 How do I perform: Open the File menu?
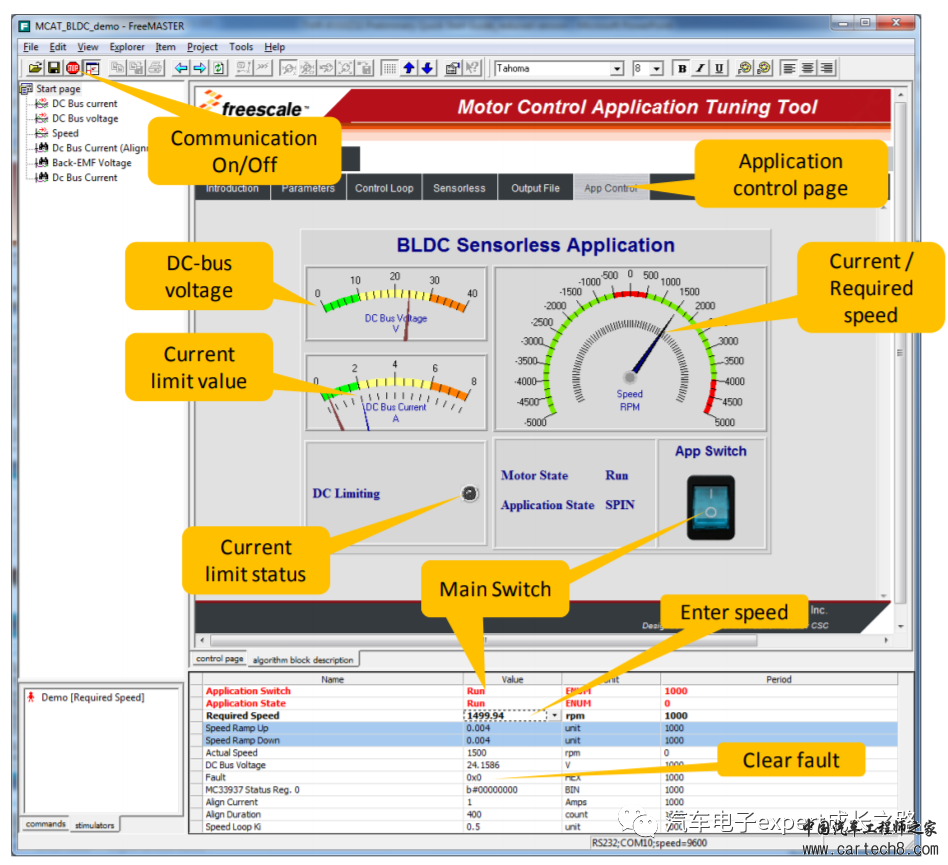(x=31, y=47)
